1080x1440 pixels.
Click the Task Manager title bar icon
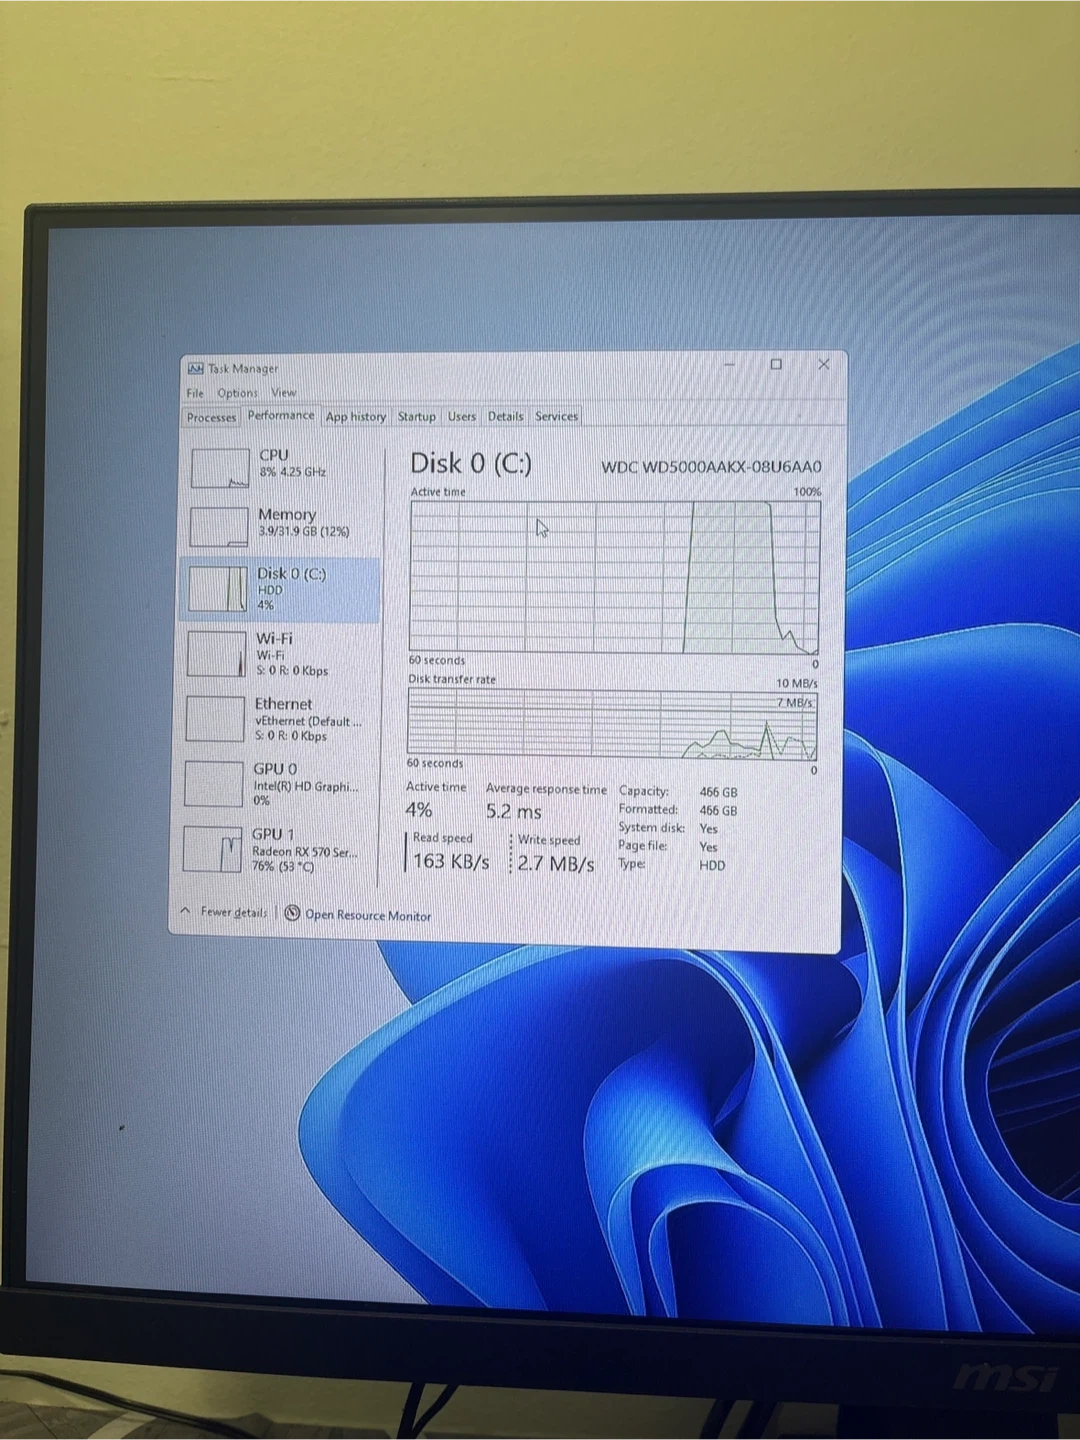[x=196, y=368]
